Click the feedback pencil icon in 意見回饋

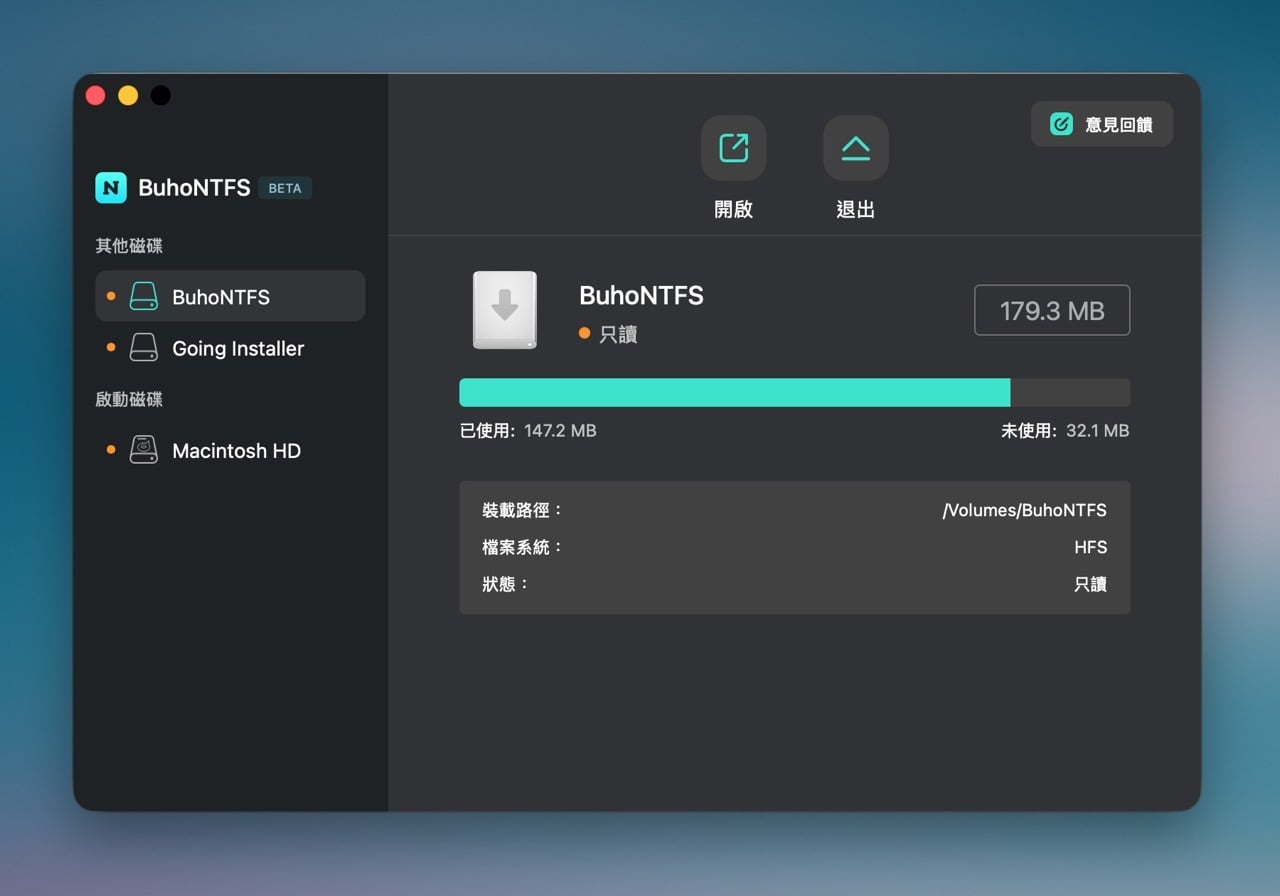[1061, 124]
